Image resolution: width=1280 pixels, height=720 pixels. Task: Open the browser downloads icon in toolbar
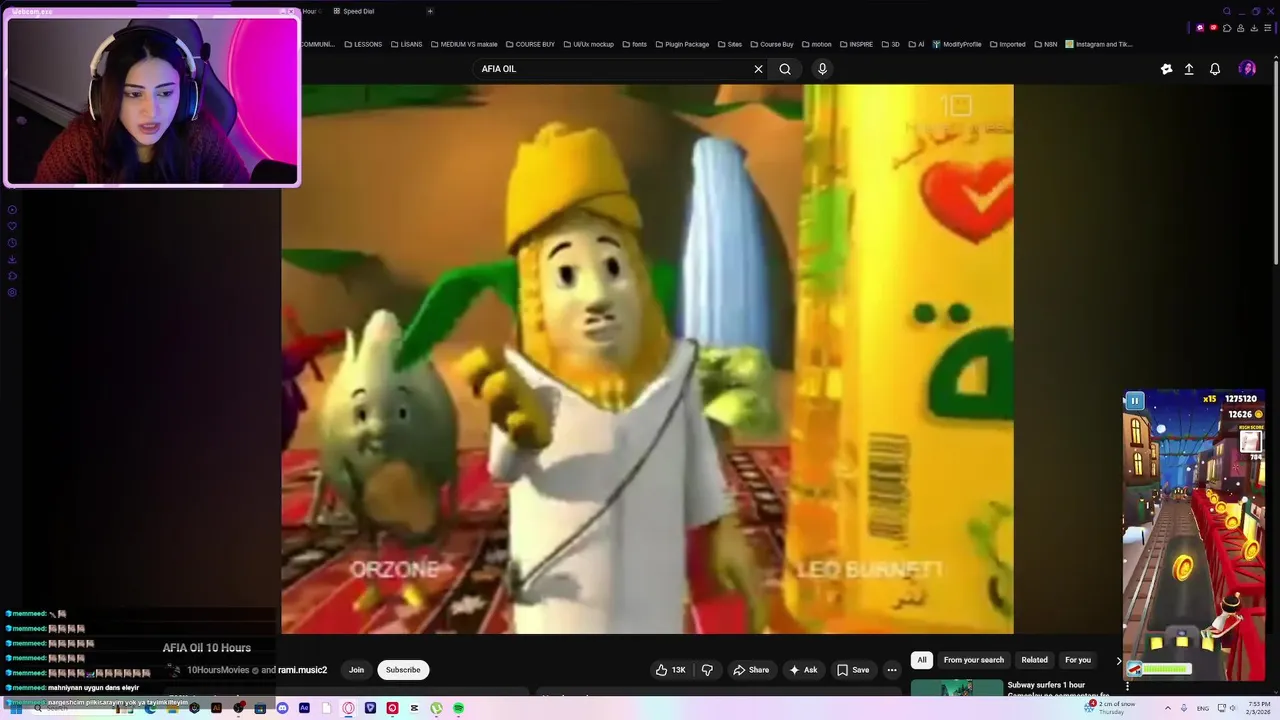click(1254, 28)
